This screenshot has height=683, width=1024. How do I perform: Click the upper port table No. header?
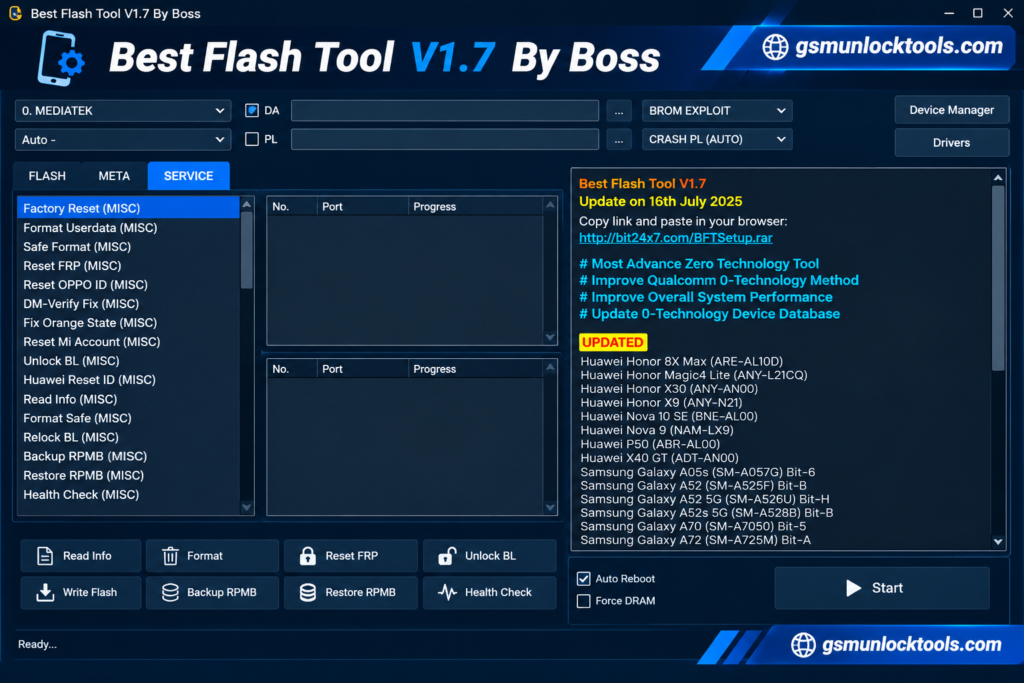pos(292,206)
